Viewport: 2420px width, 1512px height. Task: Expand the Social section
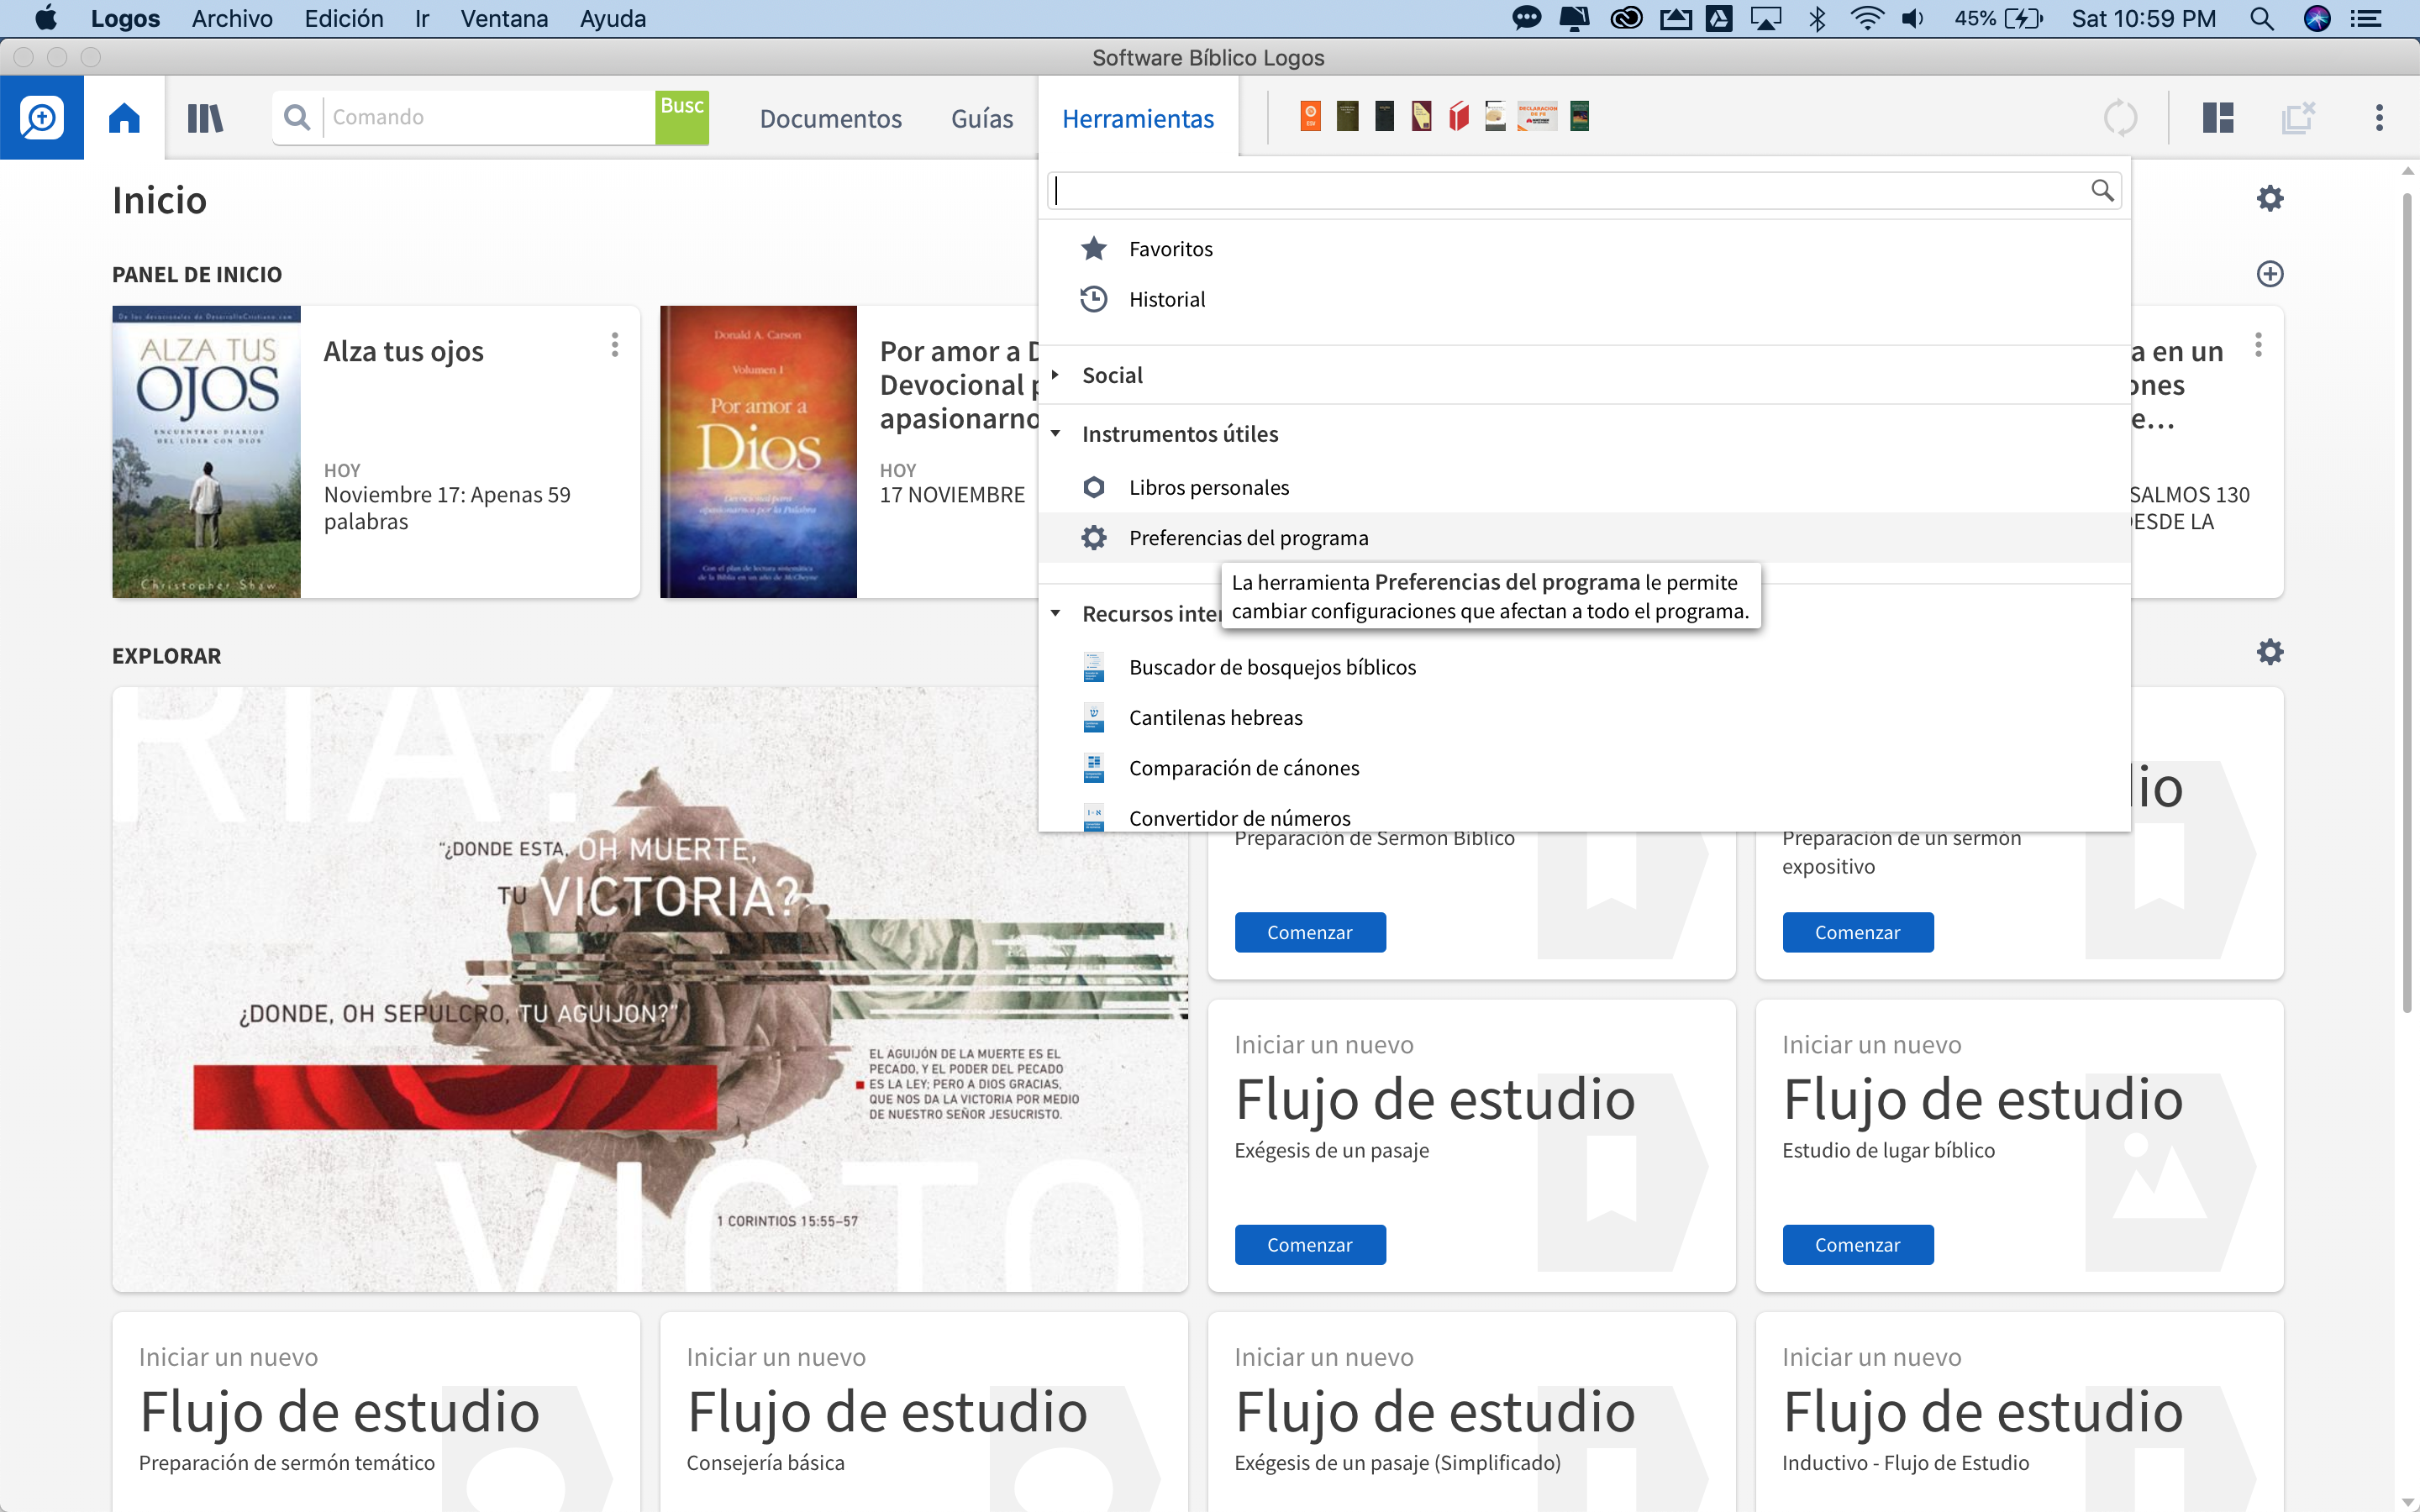click(x=1112, y=375)
